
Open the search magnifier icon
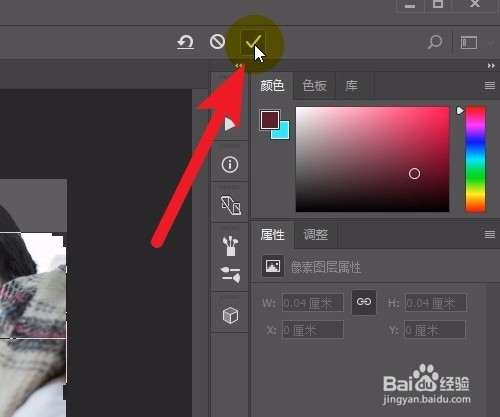pos(435,42)
